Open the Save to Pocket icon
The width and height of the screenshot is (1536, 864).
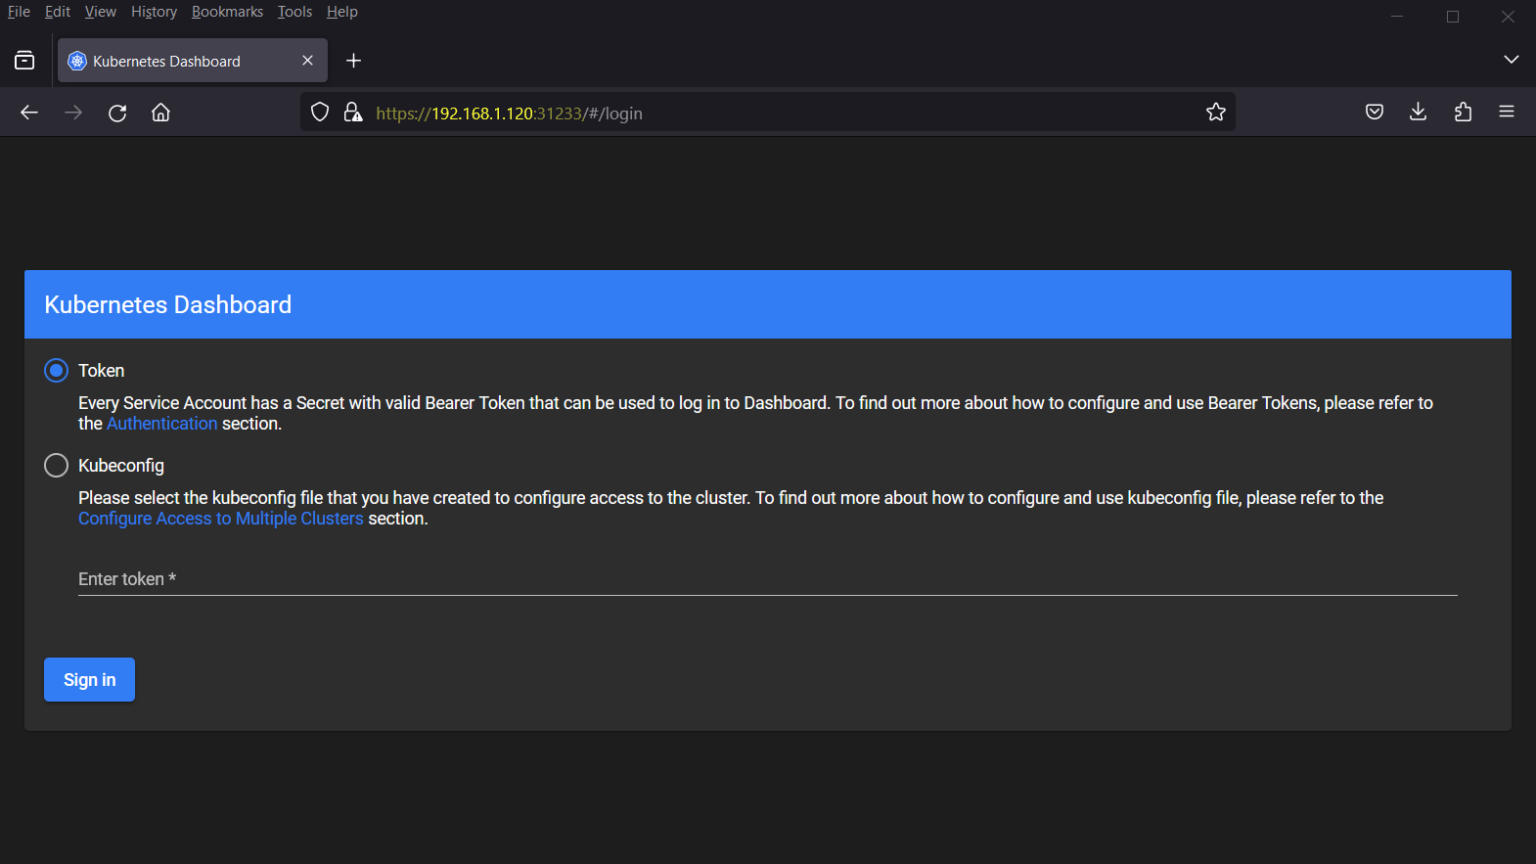pos(1374,112)
